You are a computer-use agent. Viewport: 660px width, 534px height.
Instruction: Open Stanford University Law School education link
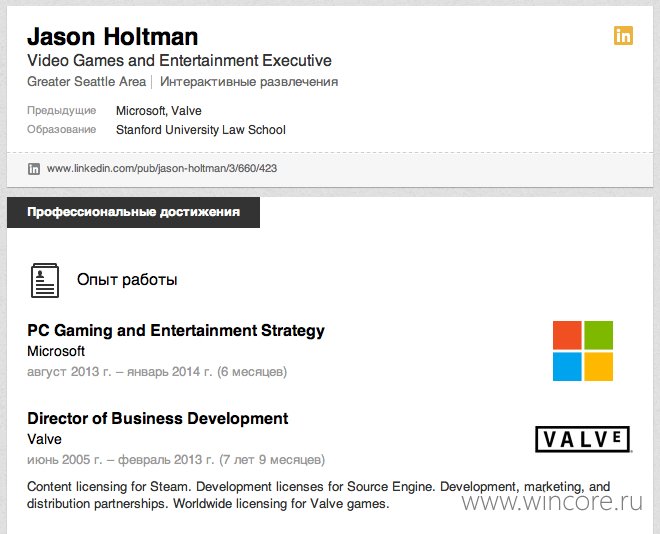point(201,130)
